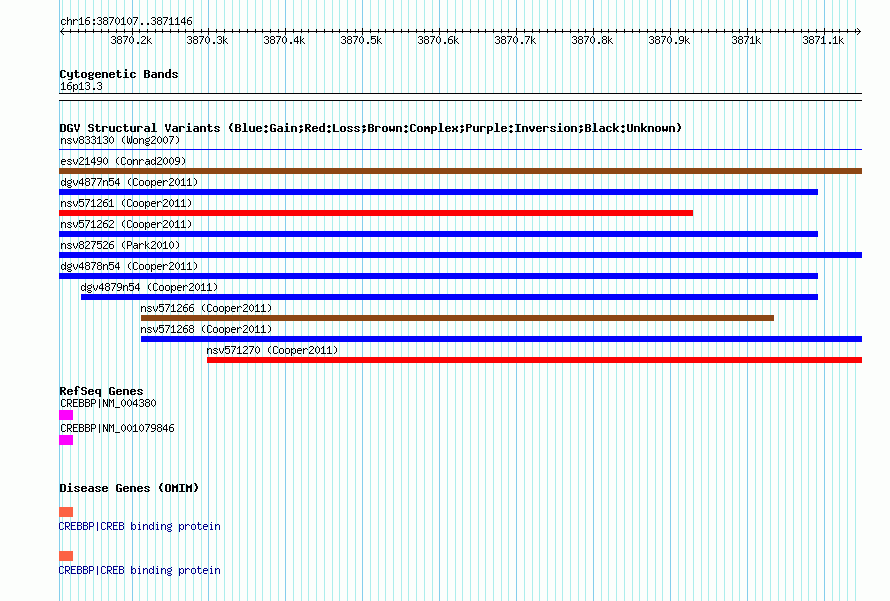Select the magenta CREBBP NM_001079846 gene block

pos(66,440)
